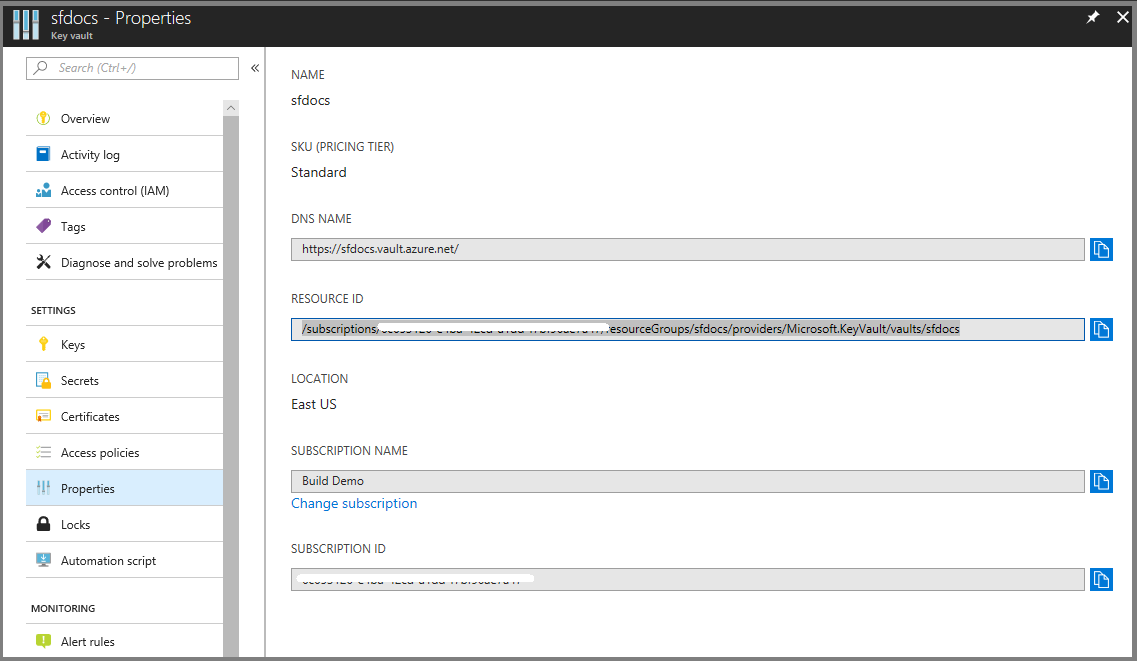
Task: Pin the Properties blade to dashboard
Action: [x=1092, y=17]
